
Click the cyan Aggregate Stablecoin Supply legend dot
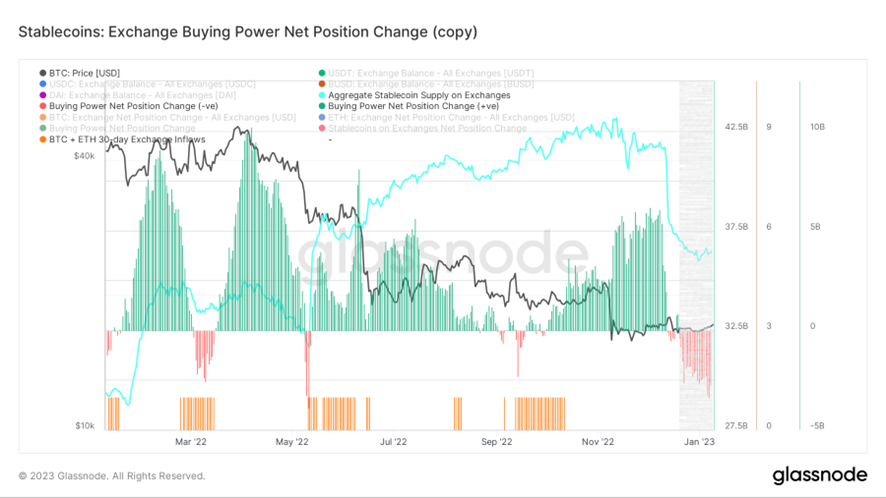coord(321,95)
